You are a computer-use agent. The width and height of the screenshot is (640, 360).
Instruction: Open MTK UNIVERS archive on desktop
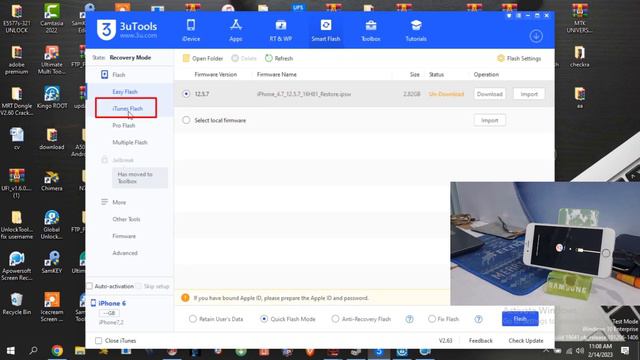coord(579,18)
